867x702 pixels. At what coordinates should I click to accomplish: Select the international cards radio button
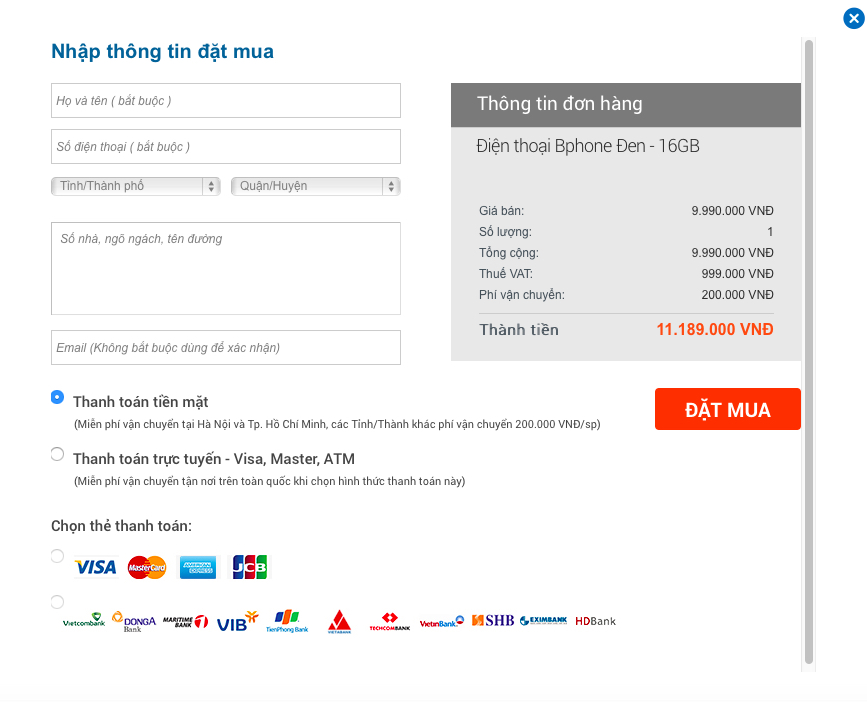[x=58, y=556]
